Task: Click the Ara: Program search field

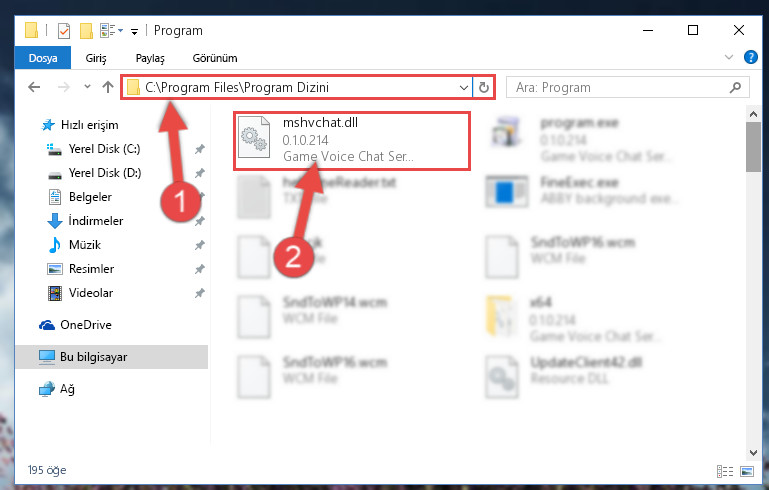Action: (622, 87)
